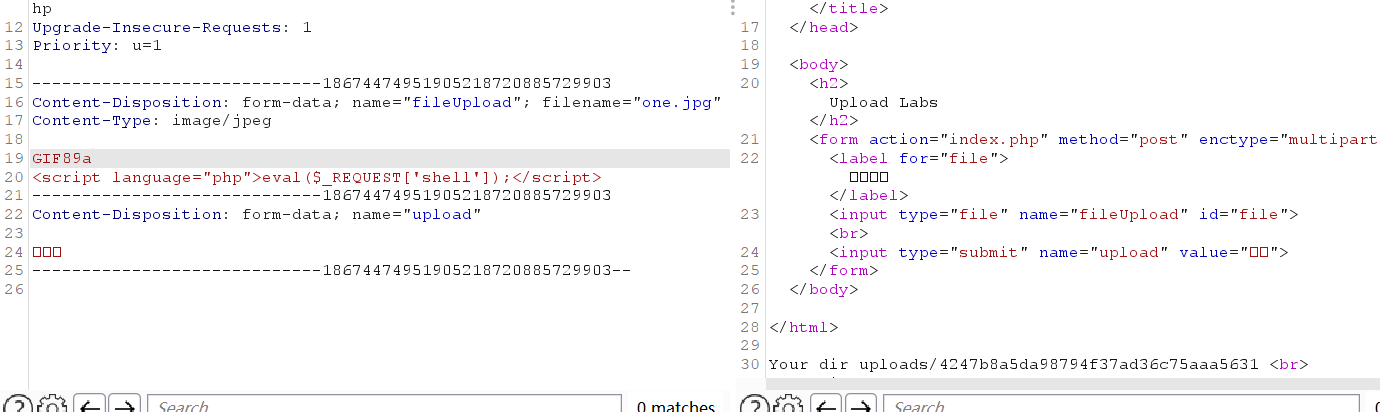
Task: Click the 'Upload Labs' heading text in response
Action: [x=884, y=102]
